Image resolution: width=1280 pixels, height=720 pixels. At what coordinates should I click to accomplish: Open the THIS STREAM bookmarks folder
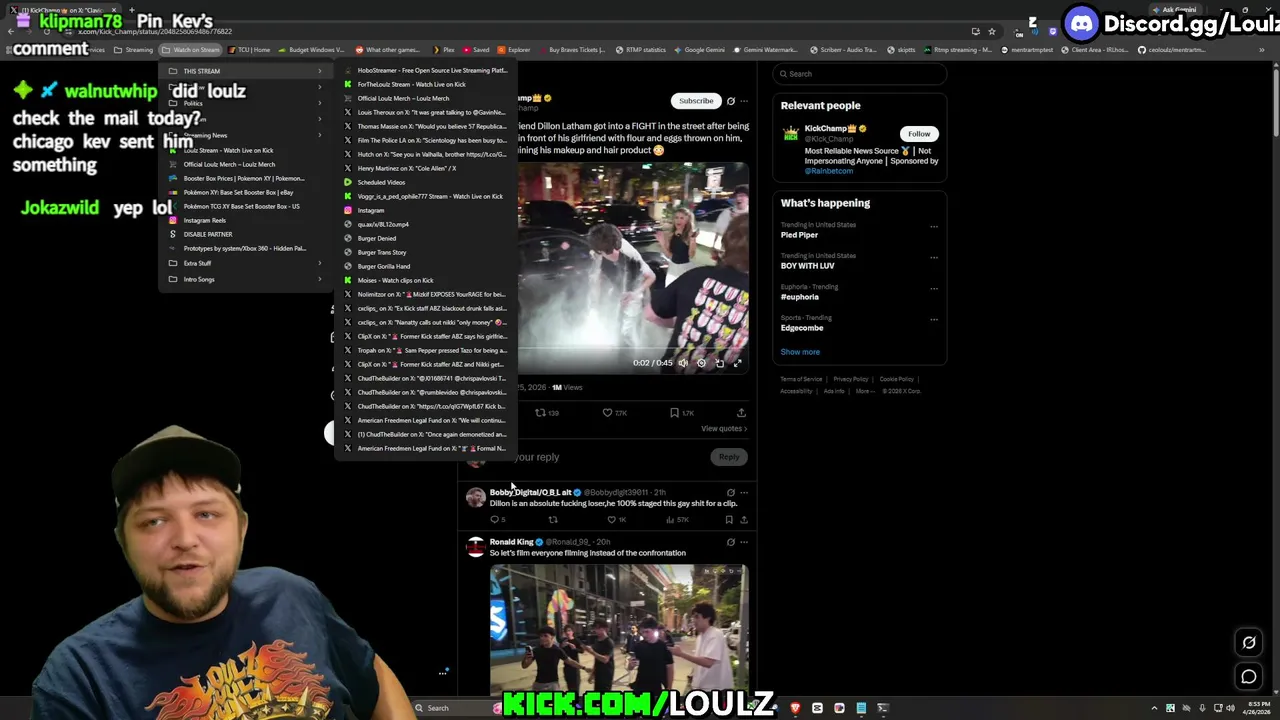pos(244,71)
